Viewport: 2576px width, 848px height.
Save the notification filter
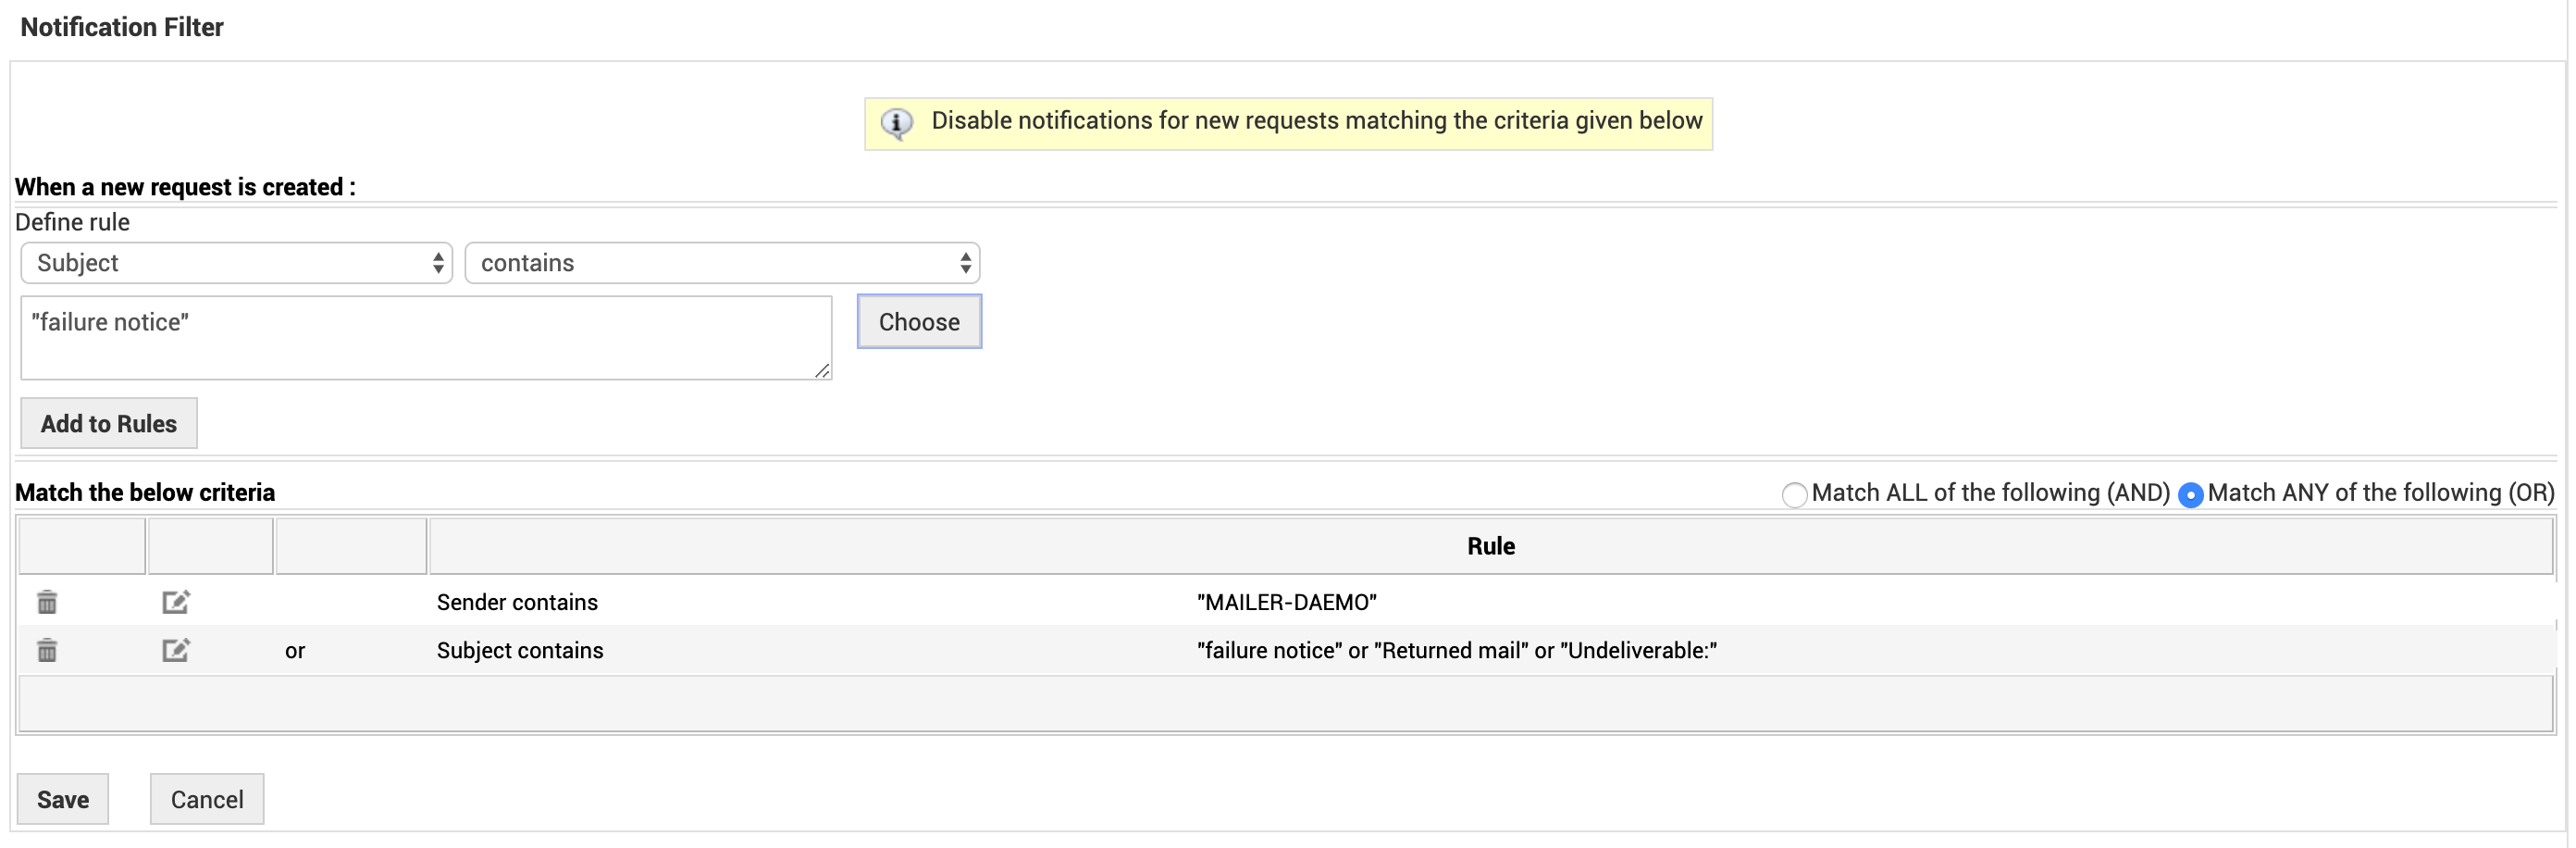(63, 799)
